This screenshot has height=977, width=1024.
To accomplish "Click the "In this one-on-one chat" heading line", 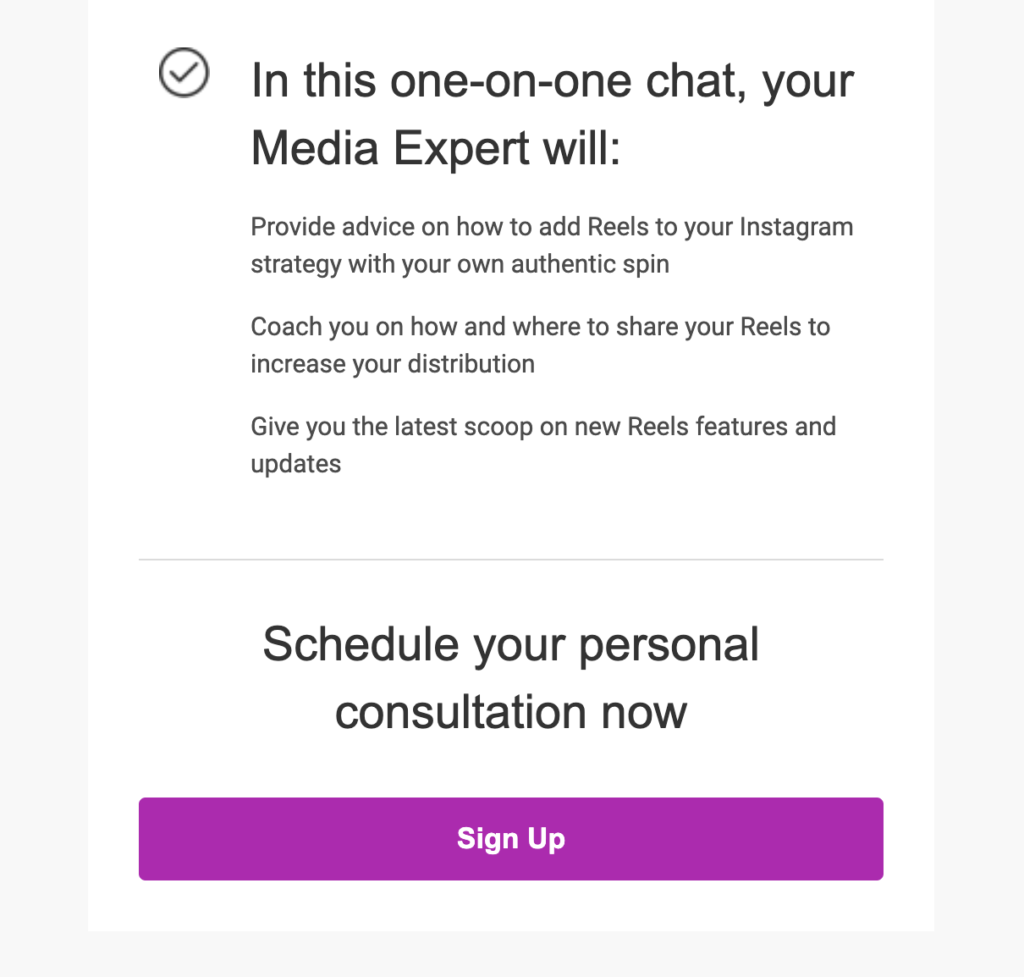I will (x=552, y=82).
